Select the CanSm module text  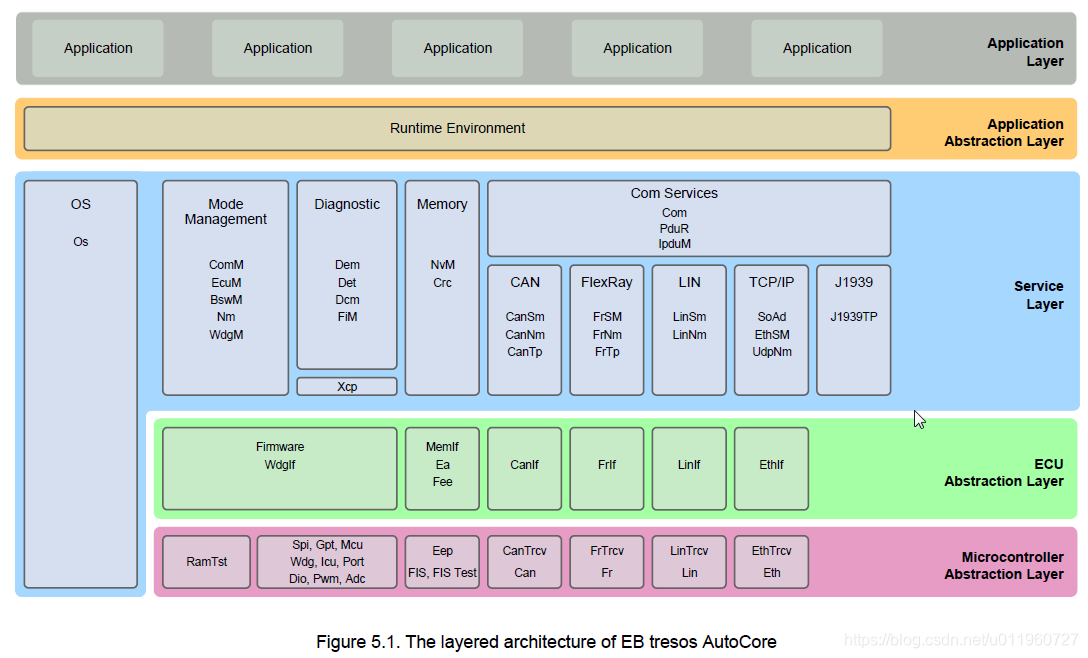[x=525, y=317]
